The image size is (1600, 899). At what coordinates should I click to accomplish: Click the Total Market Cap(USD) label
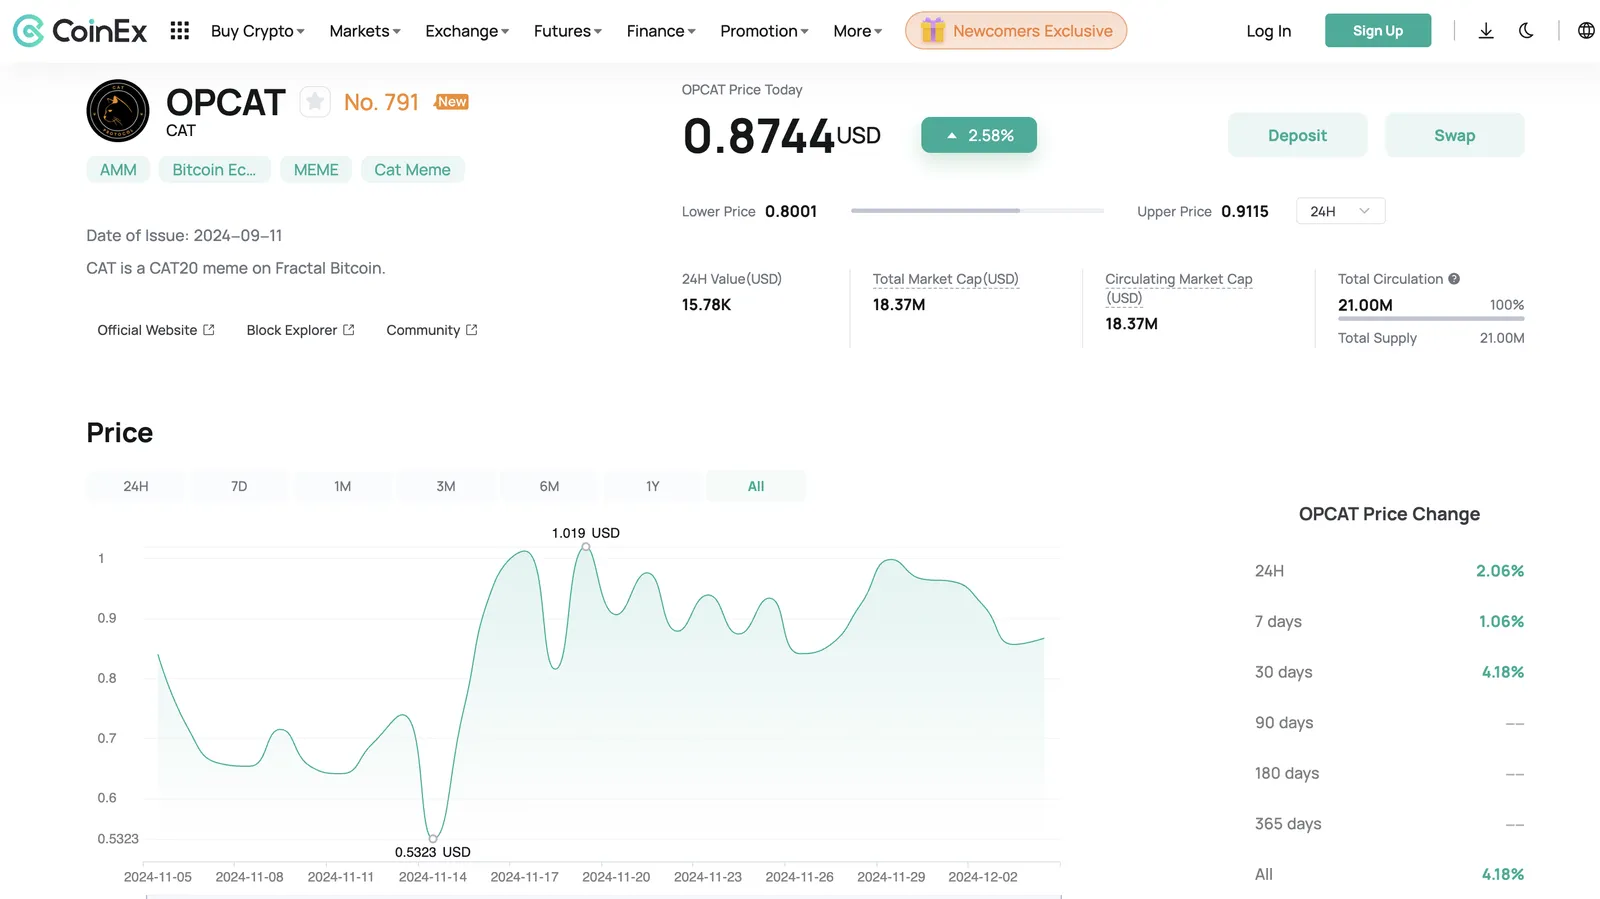[x=945, y=279]
